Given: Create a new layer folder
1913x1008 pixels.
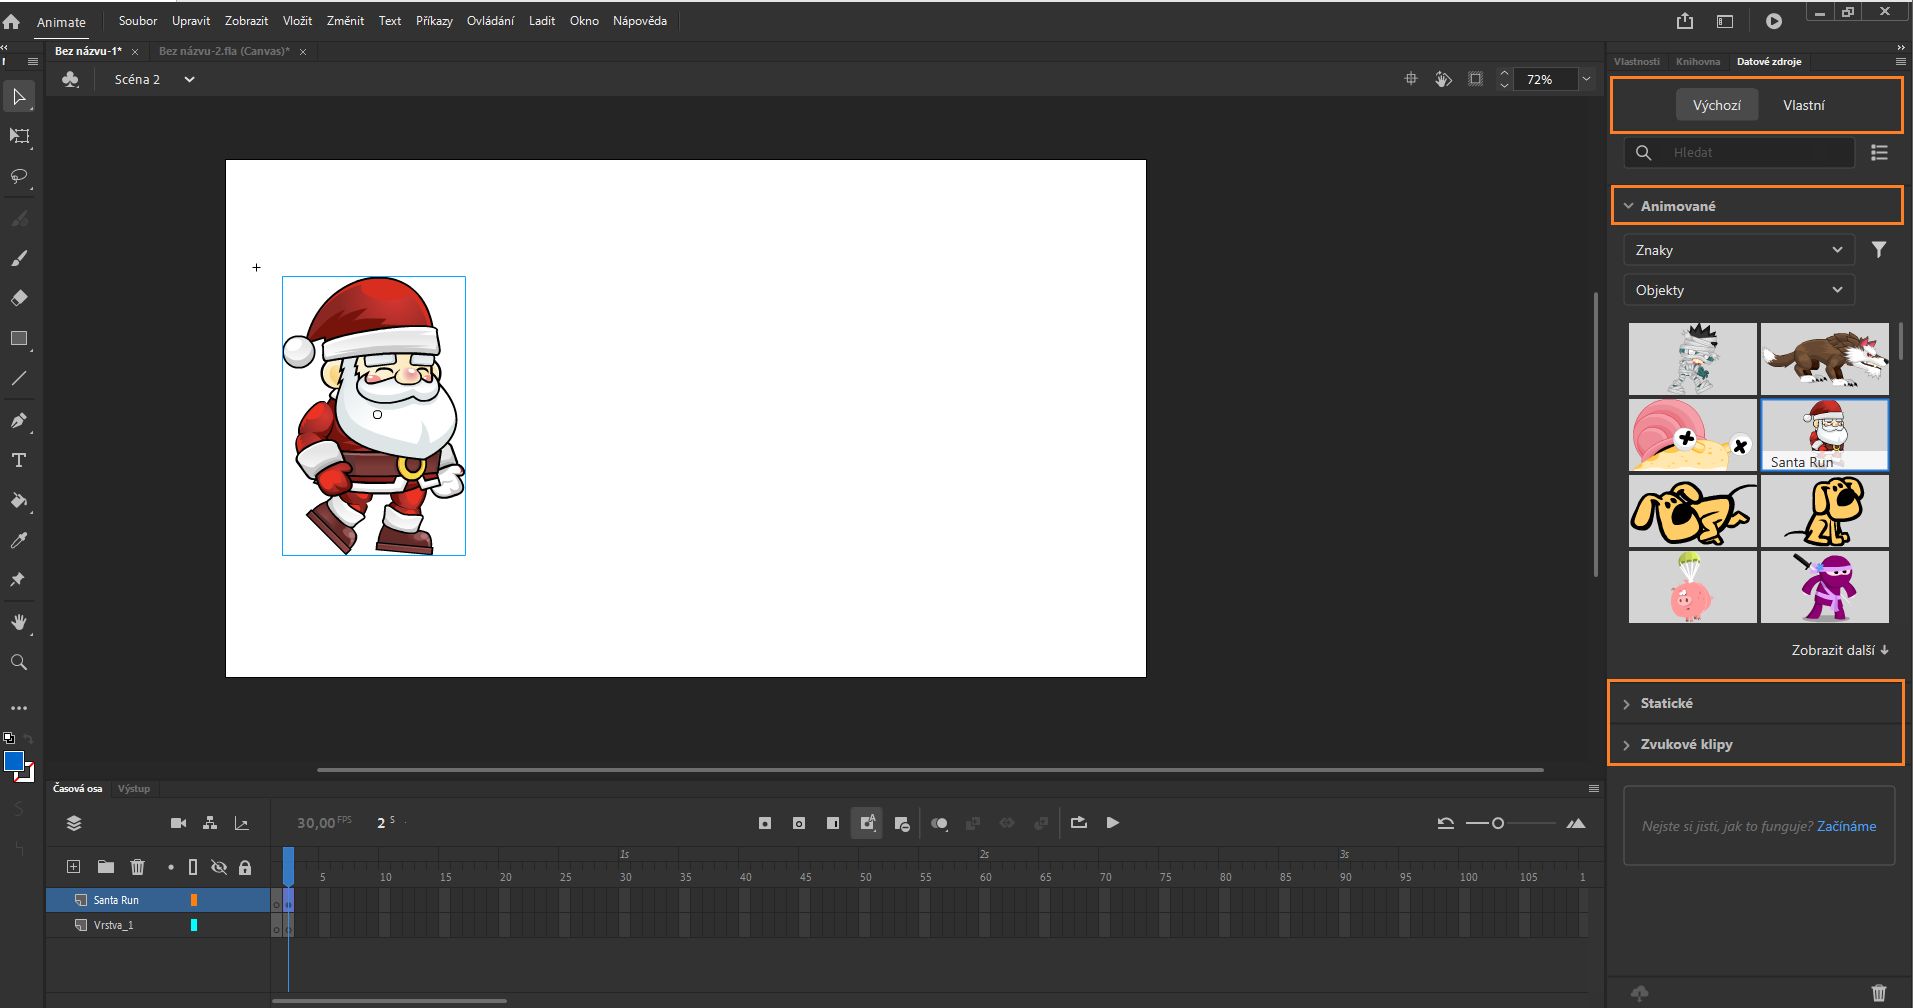Looking at the screenshot, I should coord(106,867).
